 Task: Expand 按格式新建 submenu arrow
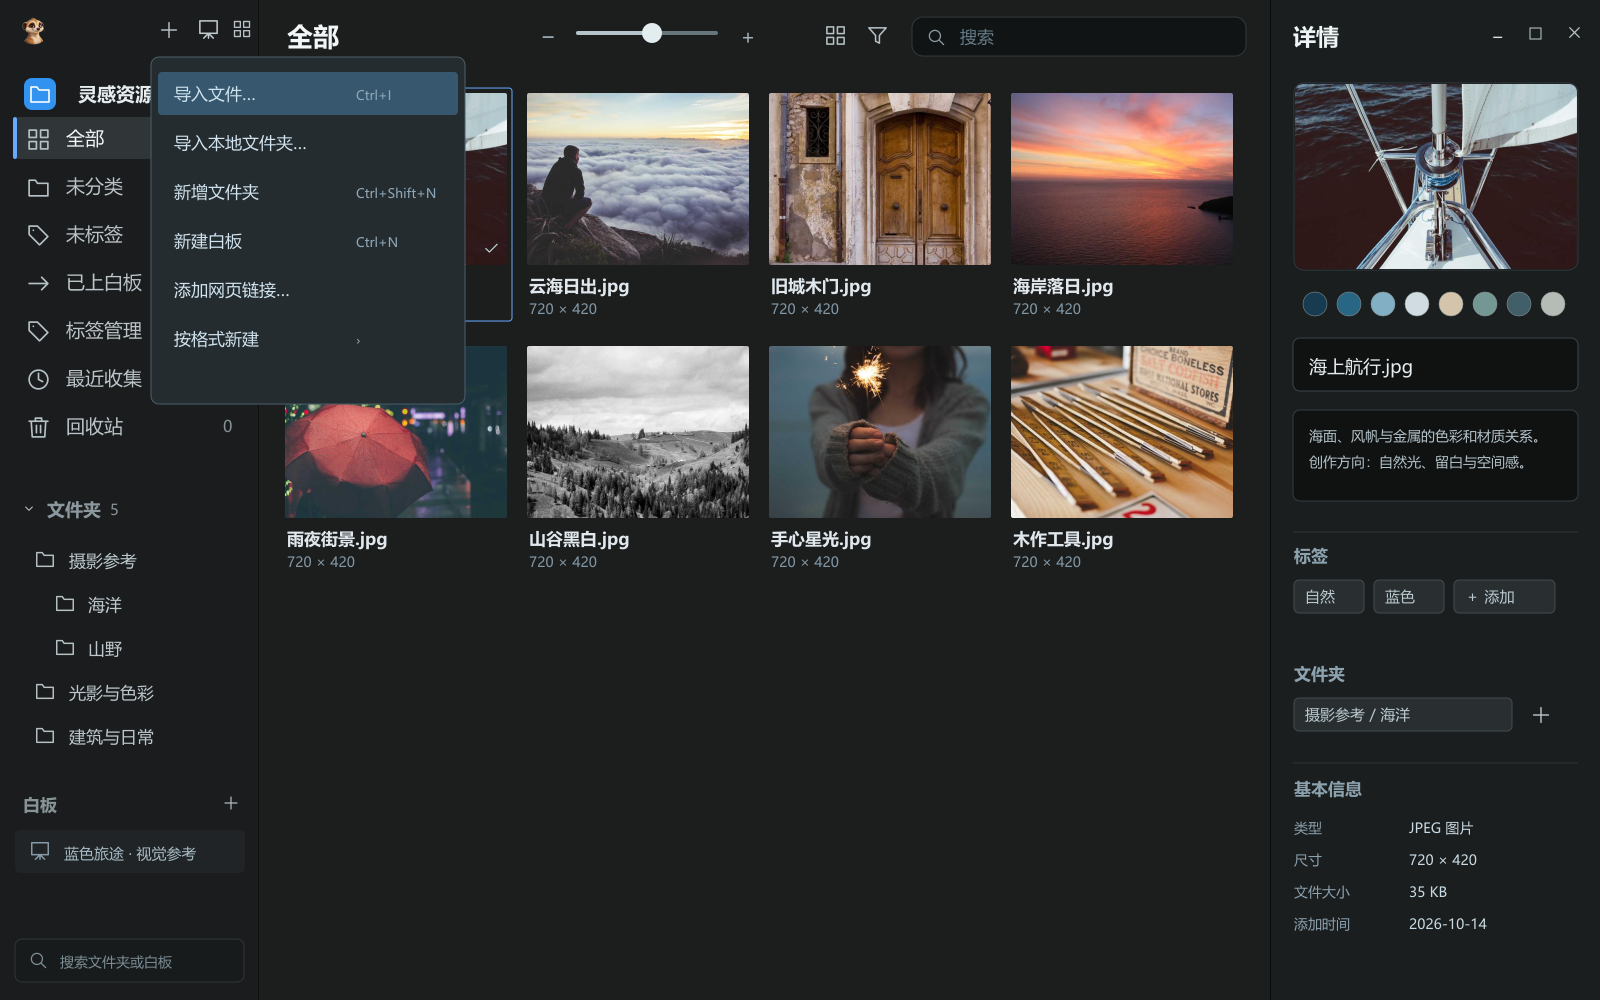coord(358,340)
